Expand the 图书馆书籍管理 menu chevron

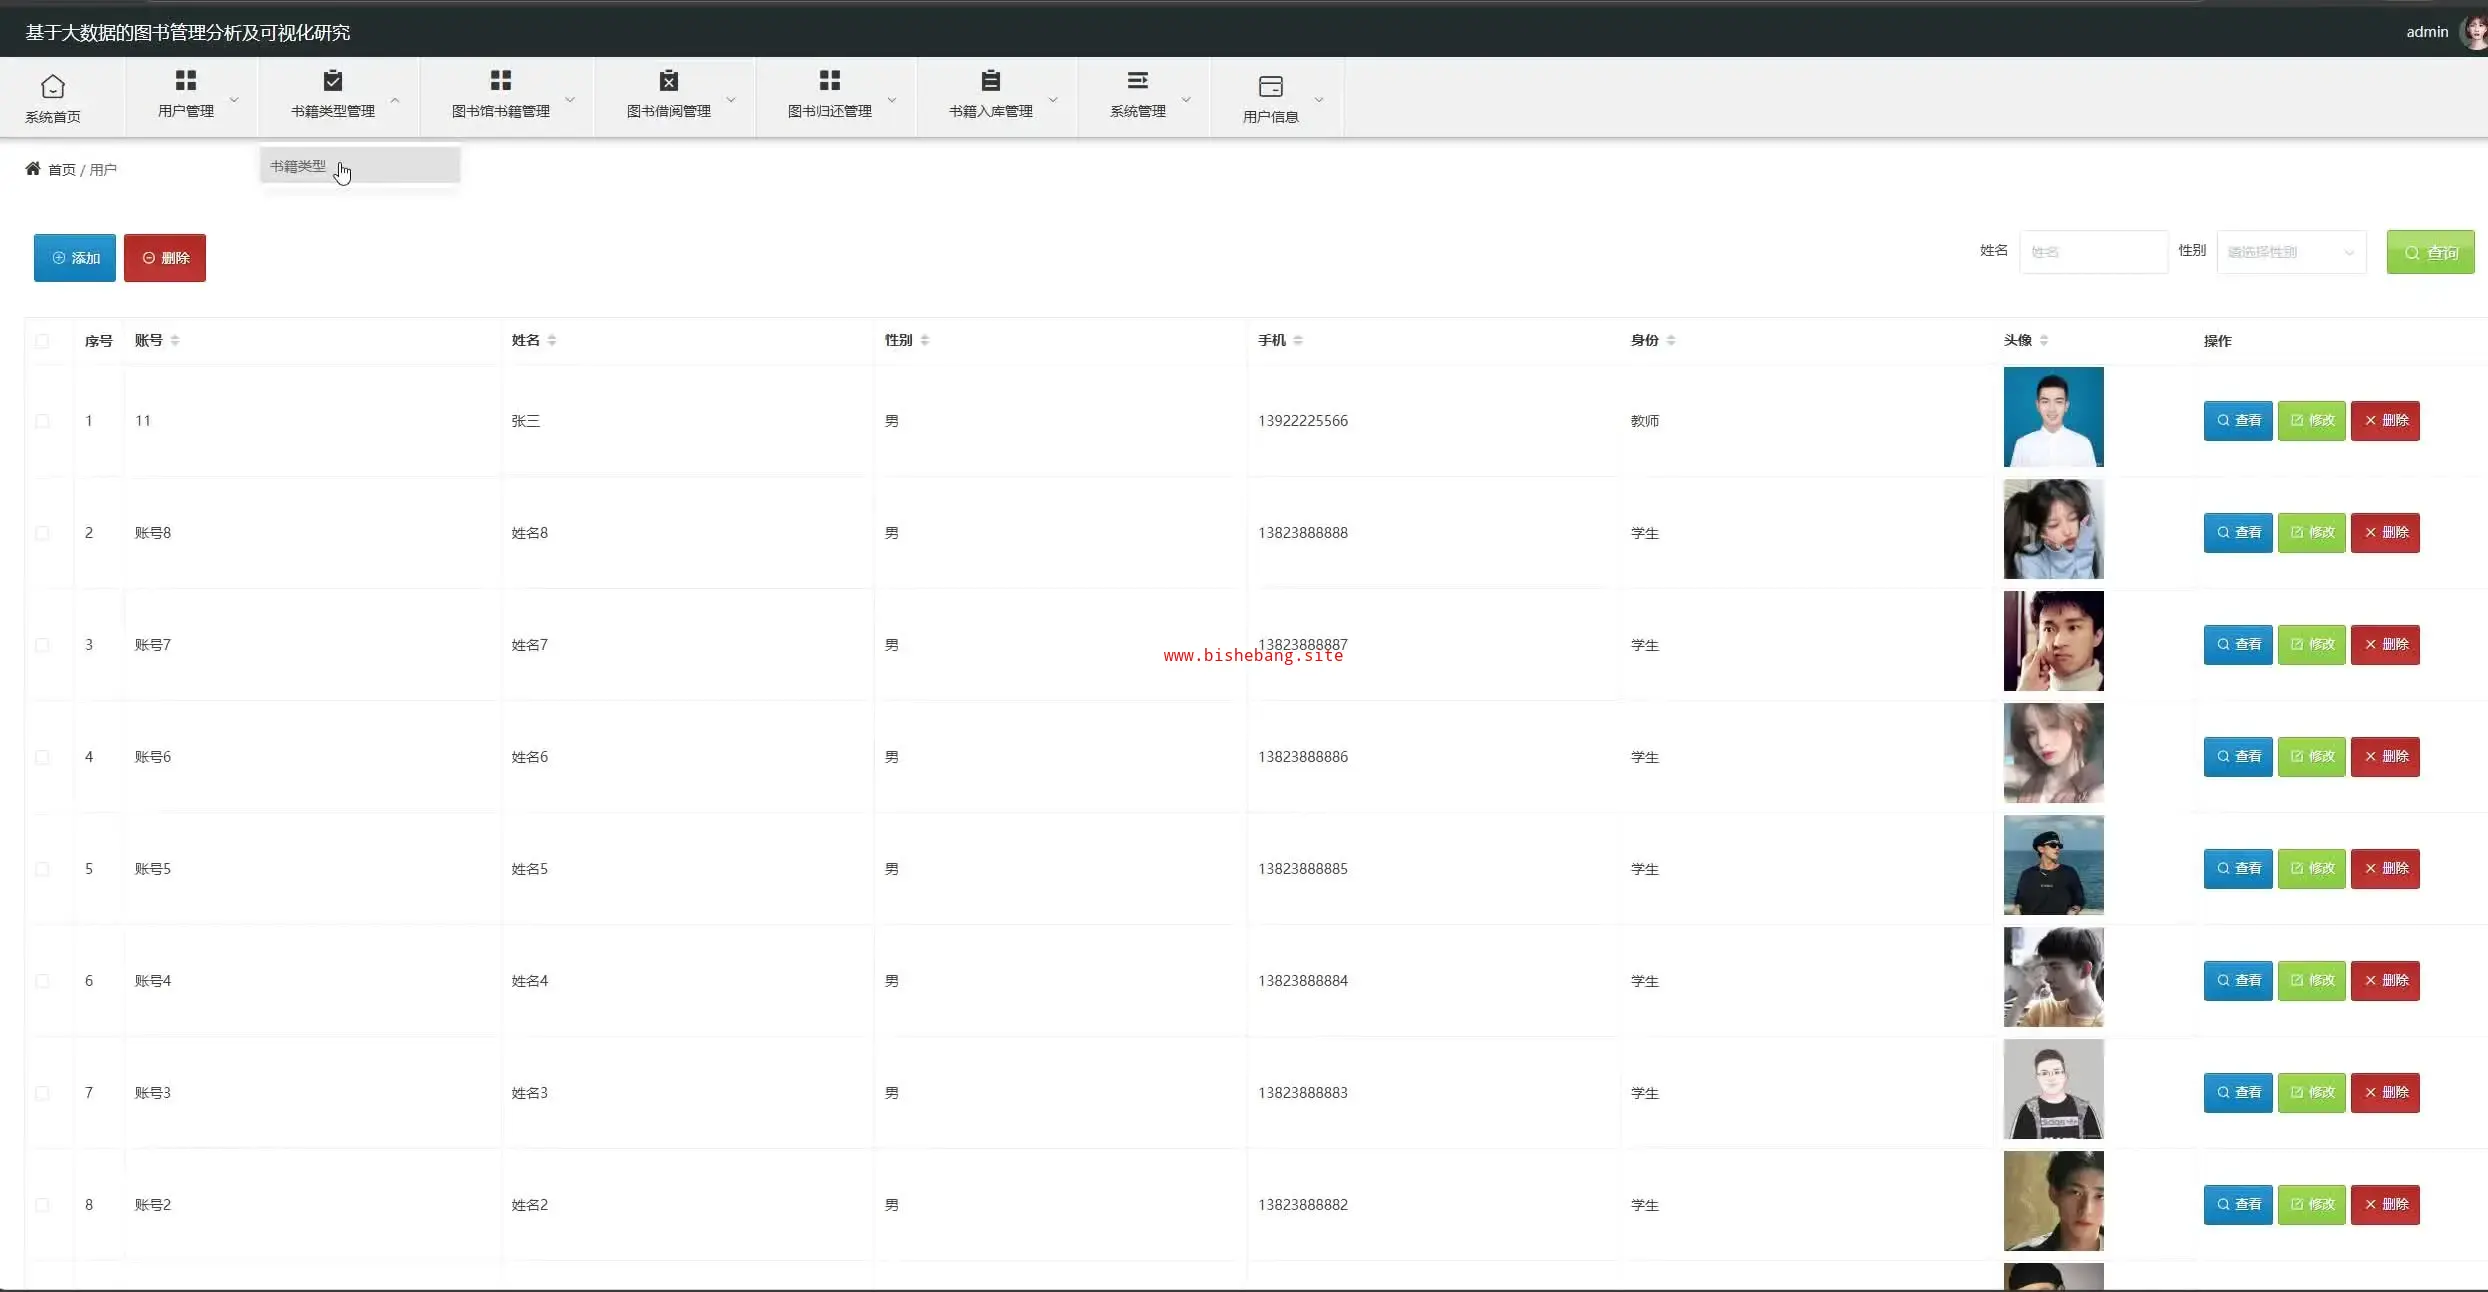point(570,99)
